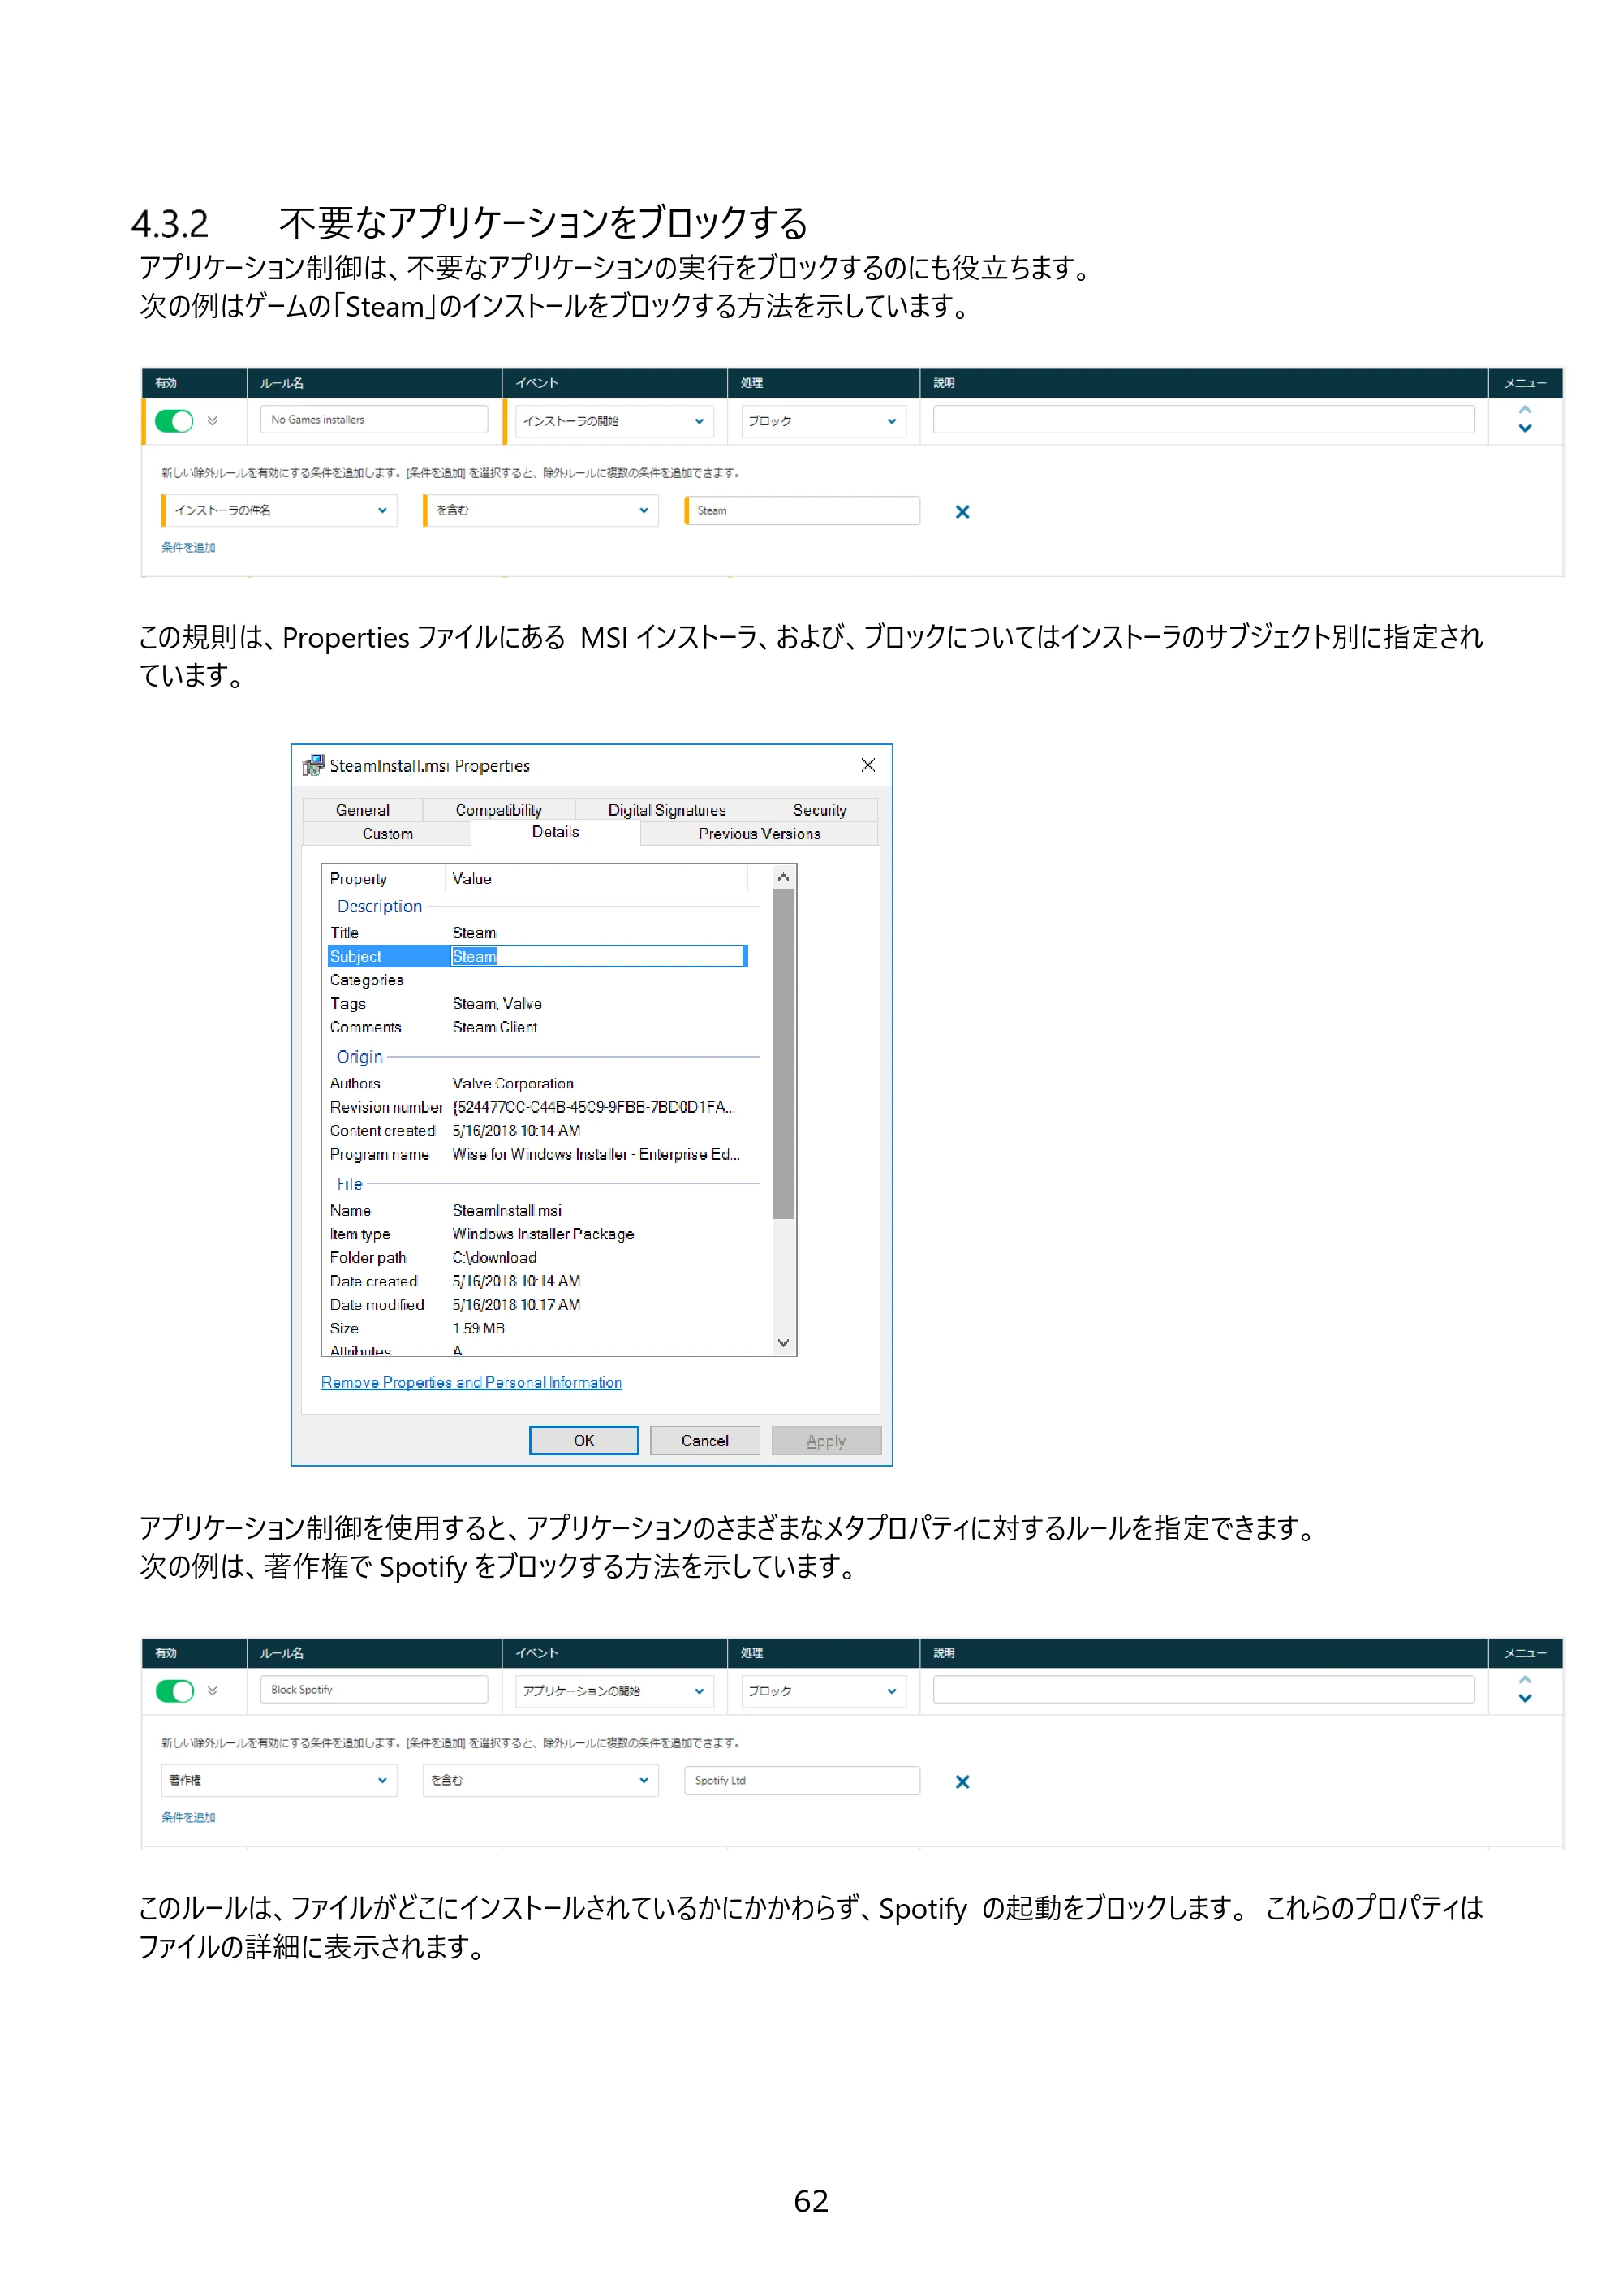Open the Previous Versions tab
The image size is (1623, 2296).
(759, 834)
